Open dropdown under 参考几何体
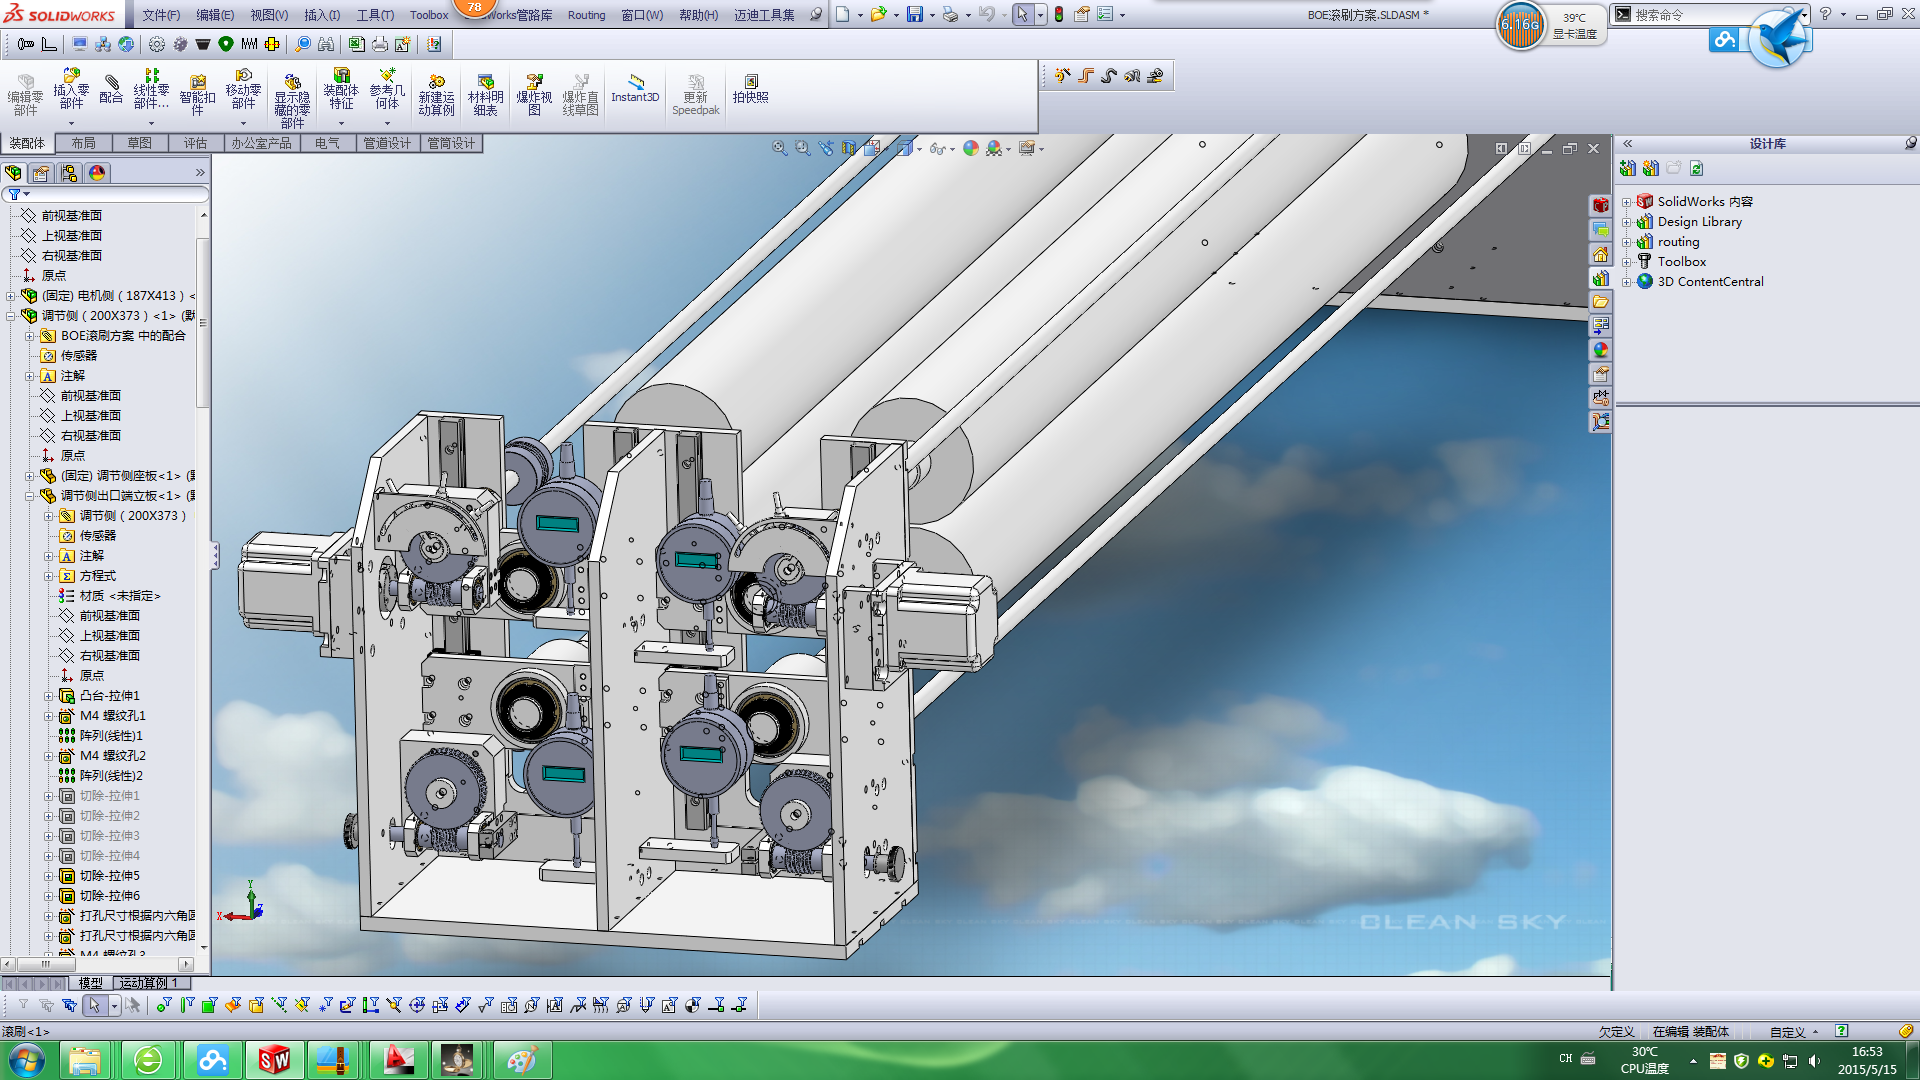Screen dimensions: 1920x1080 pyautogui.click(x=387, y=124)
